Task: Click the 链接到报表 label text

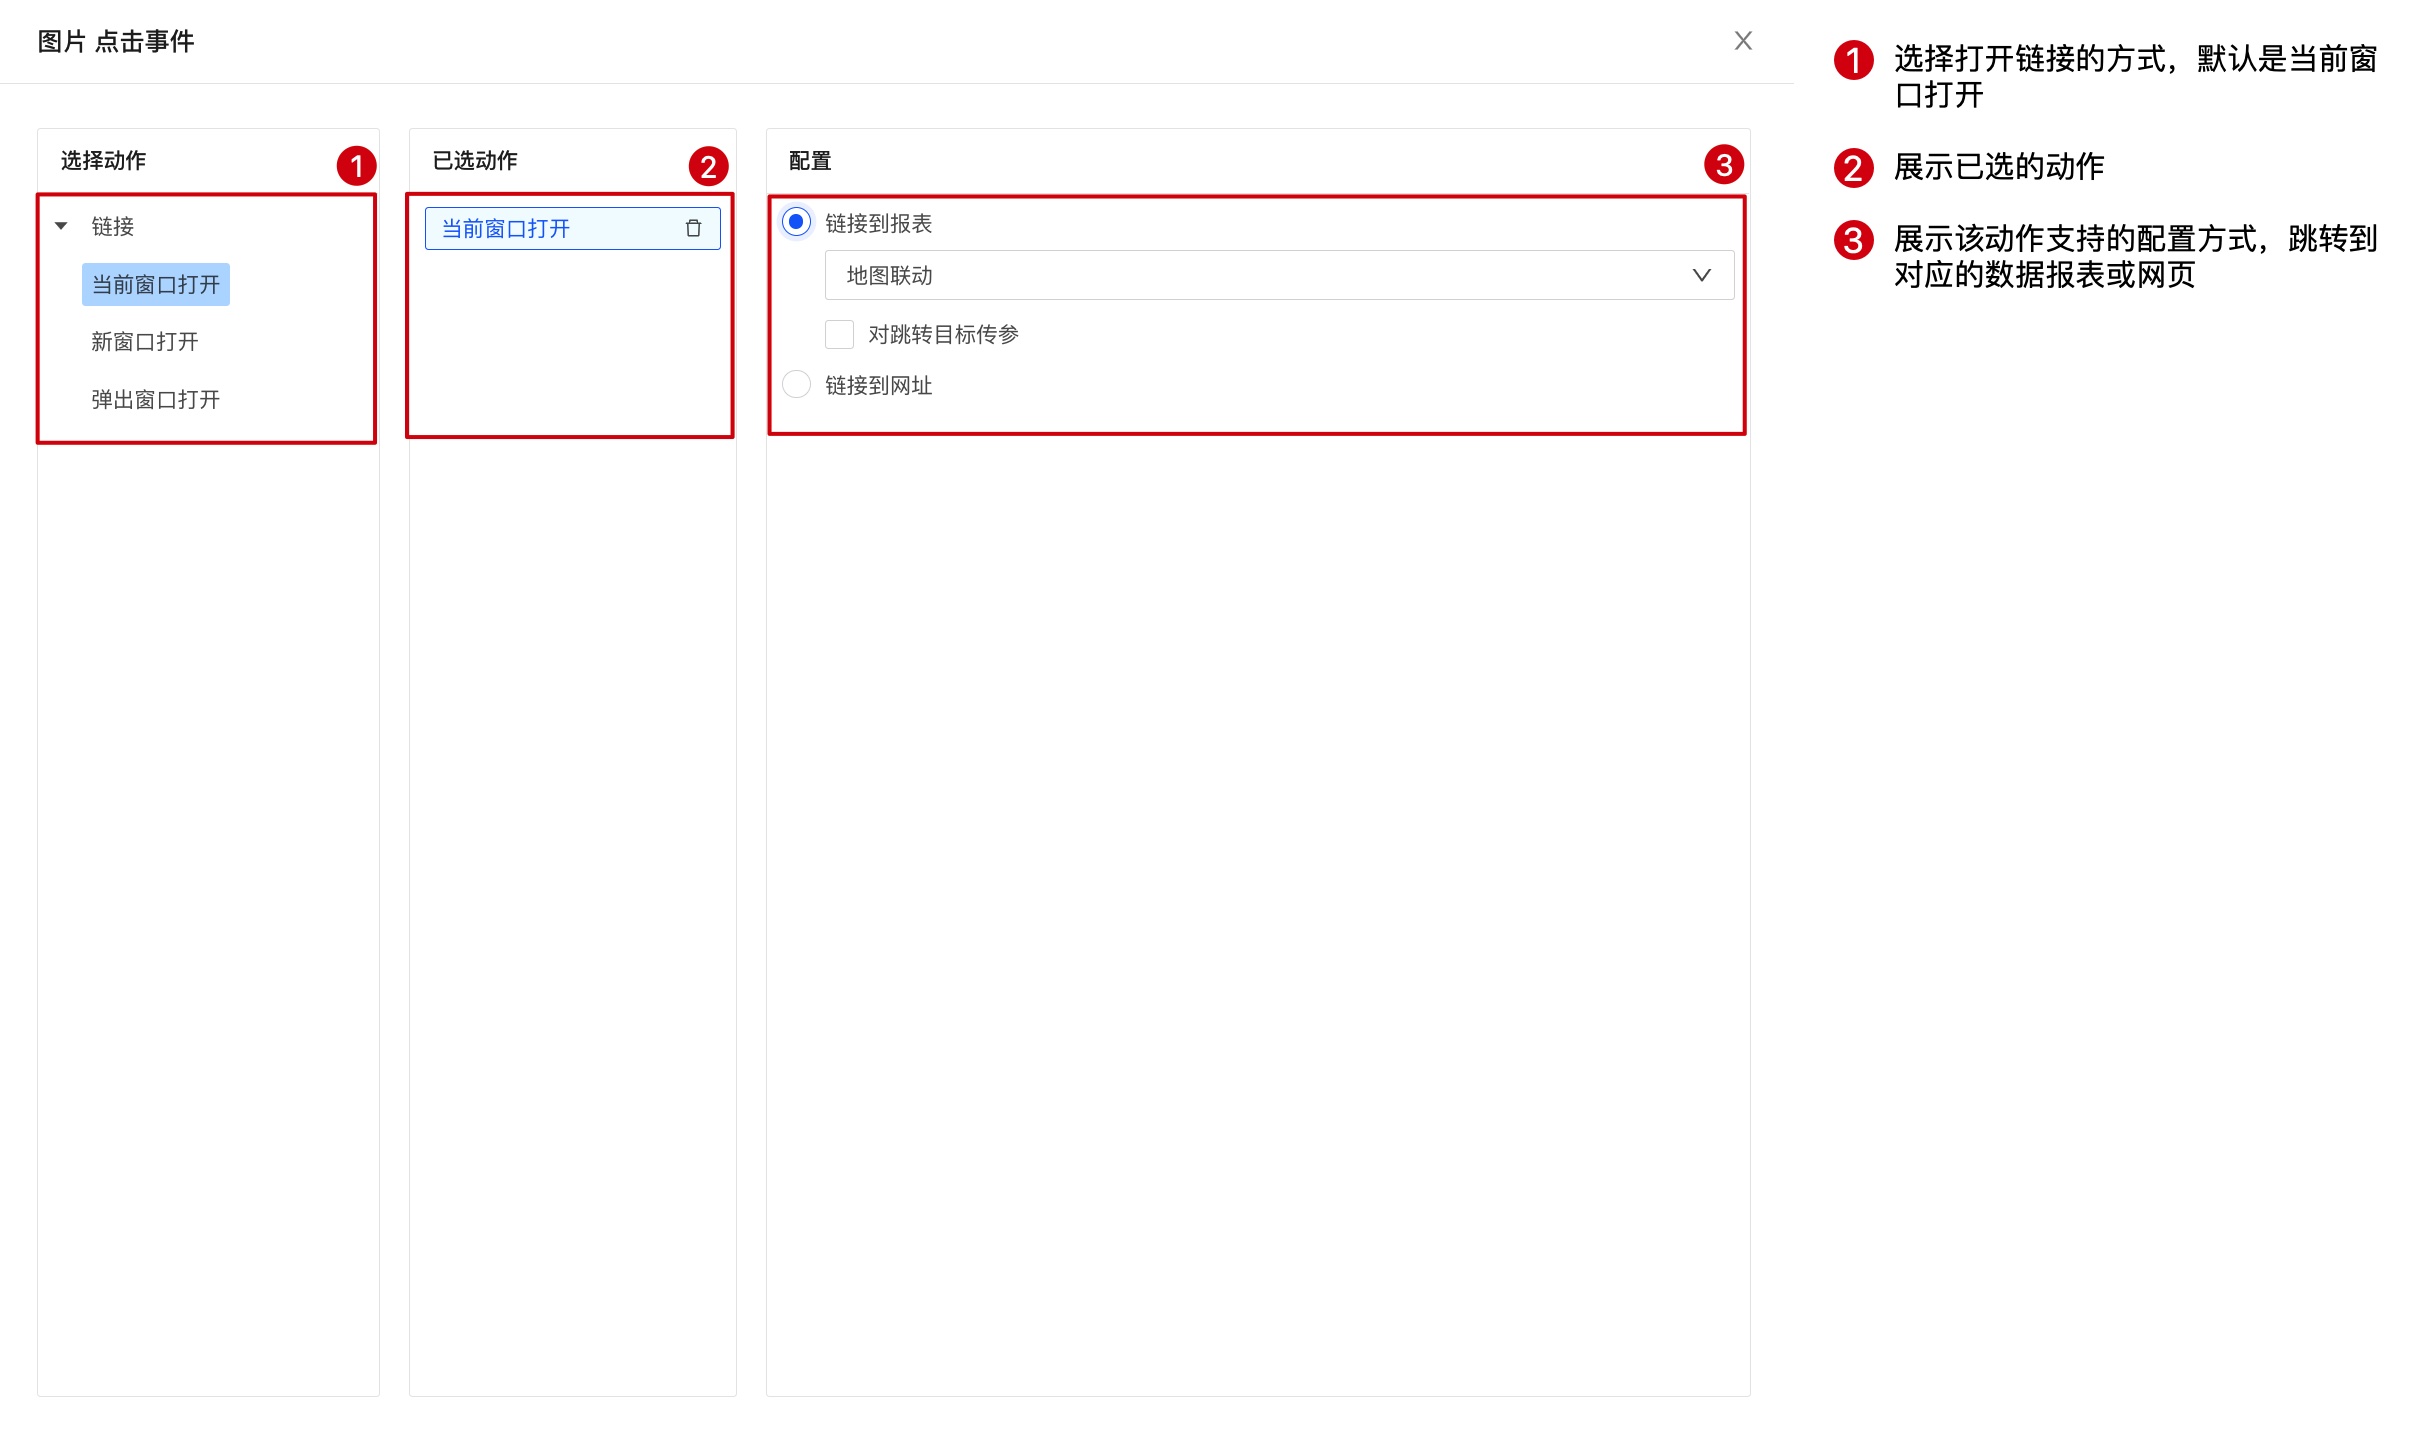Action: tap(879, 223)
